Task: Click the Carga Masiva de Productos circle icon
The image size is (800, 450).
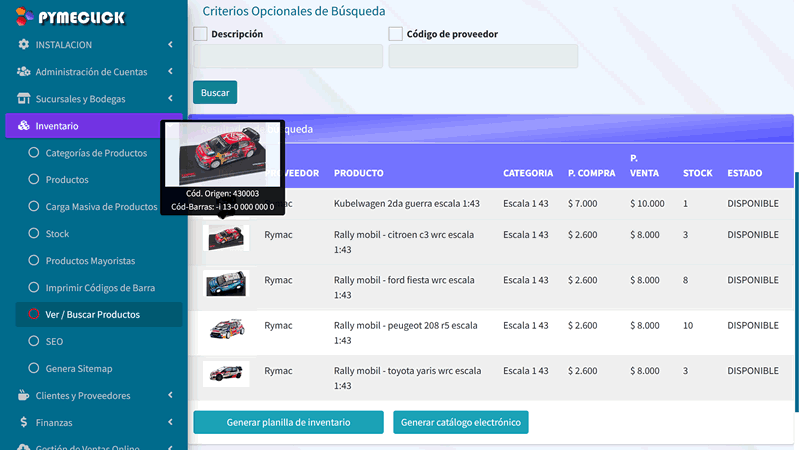Action: 34,207
